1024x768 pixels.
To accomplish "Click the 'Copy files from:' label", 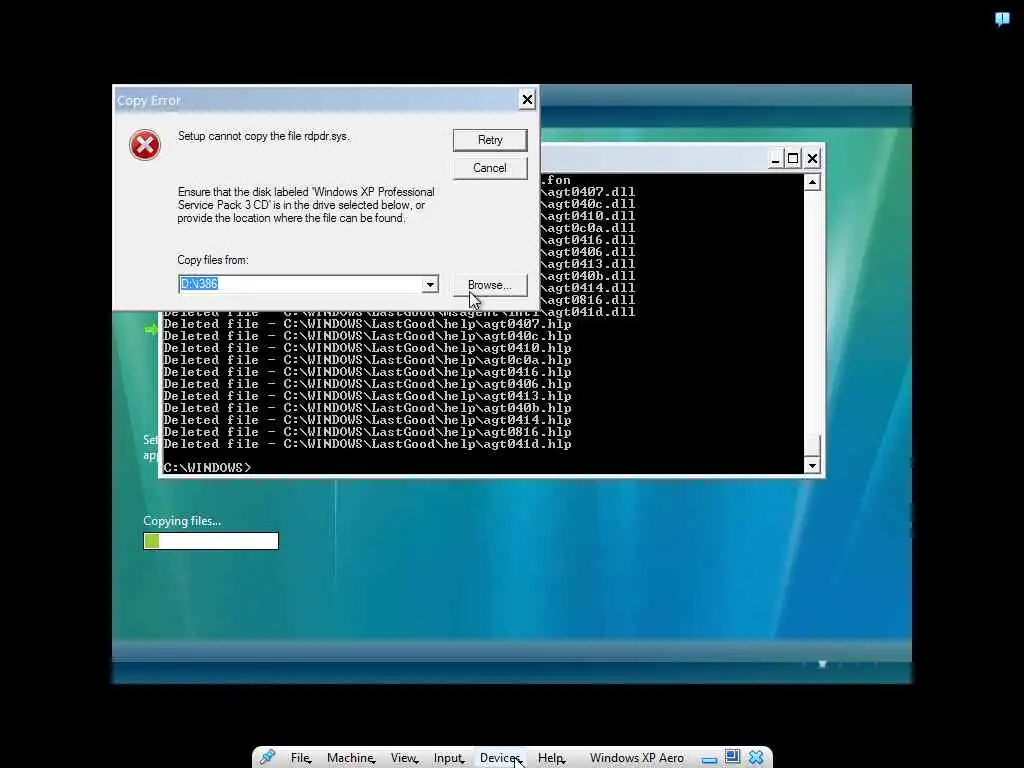I will click(213, 260).
